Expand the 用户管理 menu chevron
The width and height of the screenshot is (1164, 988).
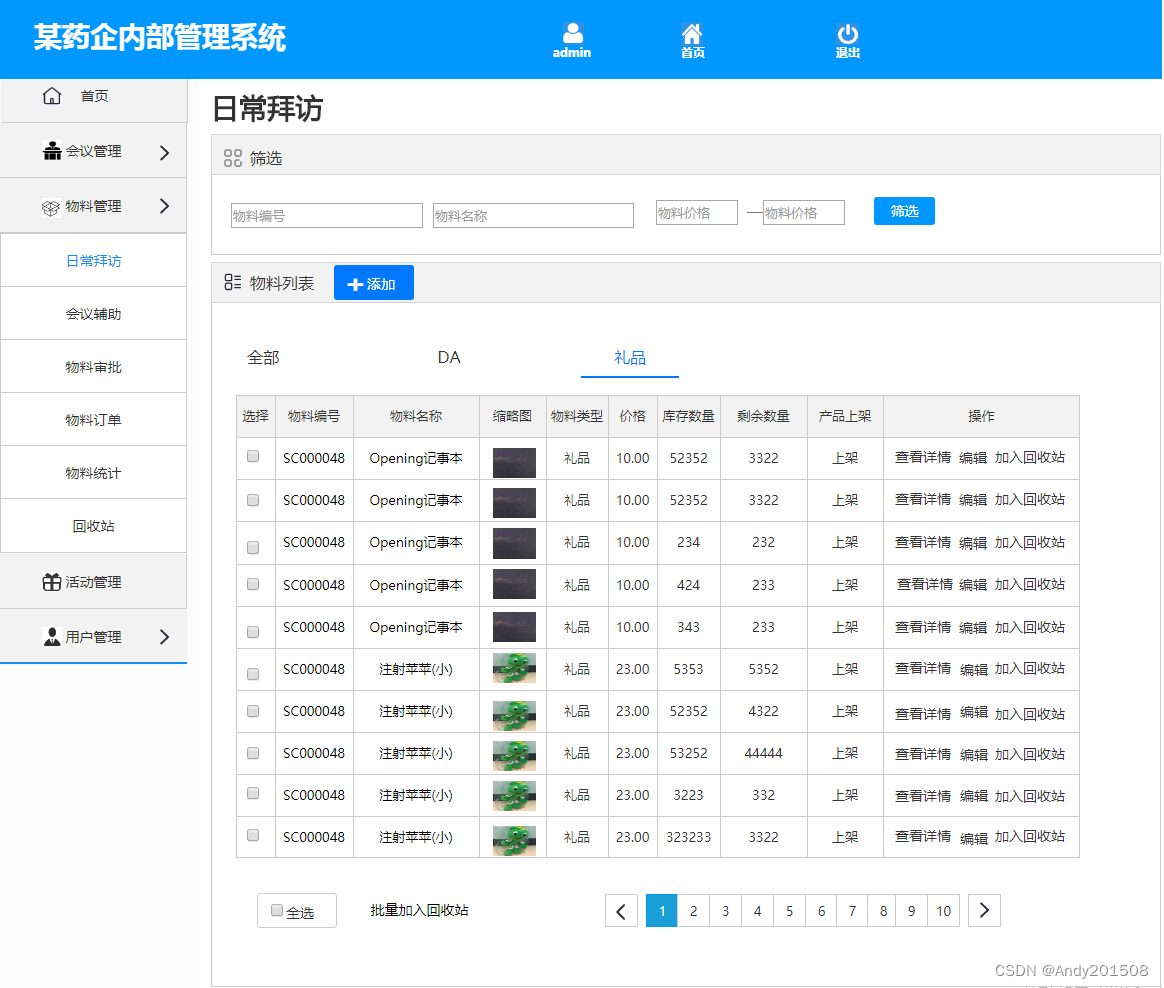(164, 636)
